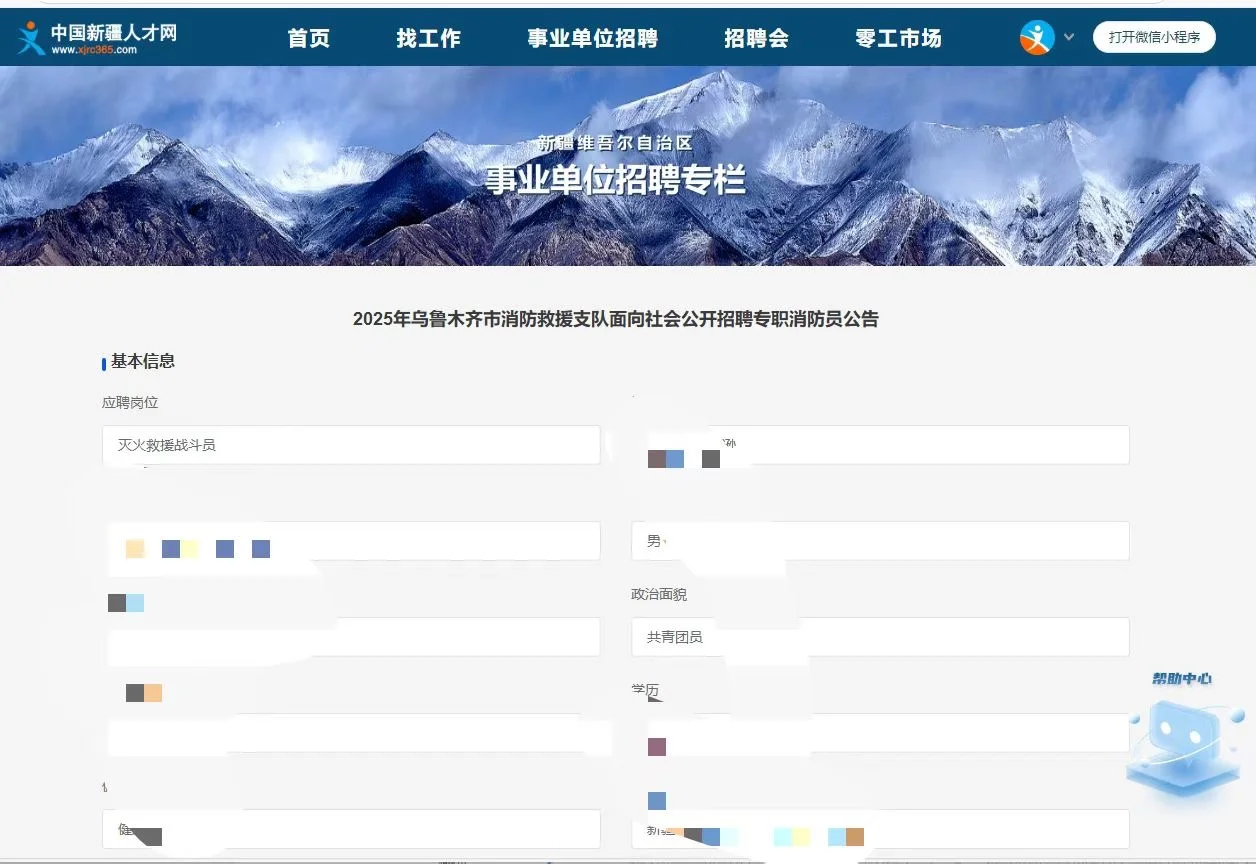
Task: Click the 零工市场 navigation item
Action: (898, 38)
